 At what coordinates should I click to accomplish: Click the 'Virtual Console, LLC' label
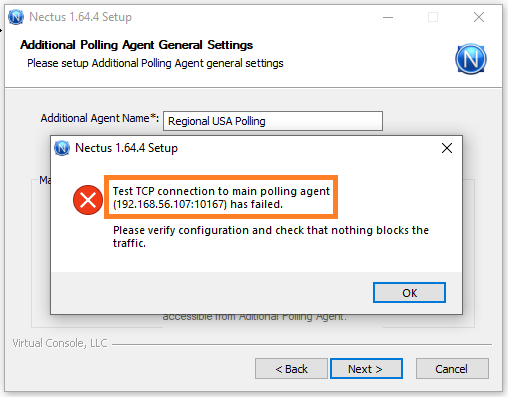(x=60, y=343)
